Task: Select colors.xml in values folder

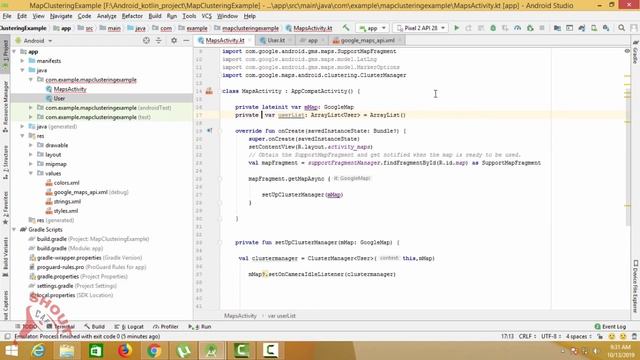Action: click(x=67, y=183)
